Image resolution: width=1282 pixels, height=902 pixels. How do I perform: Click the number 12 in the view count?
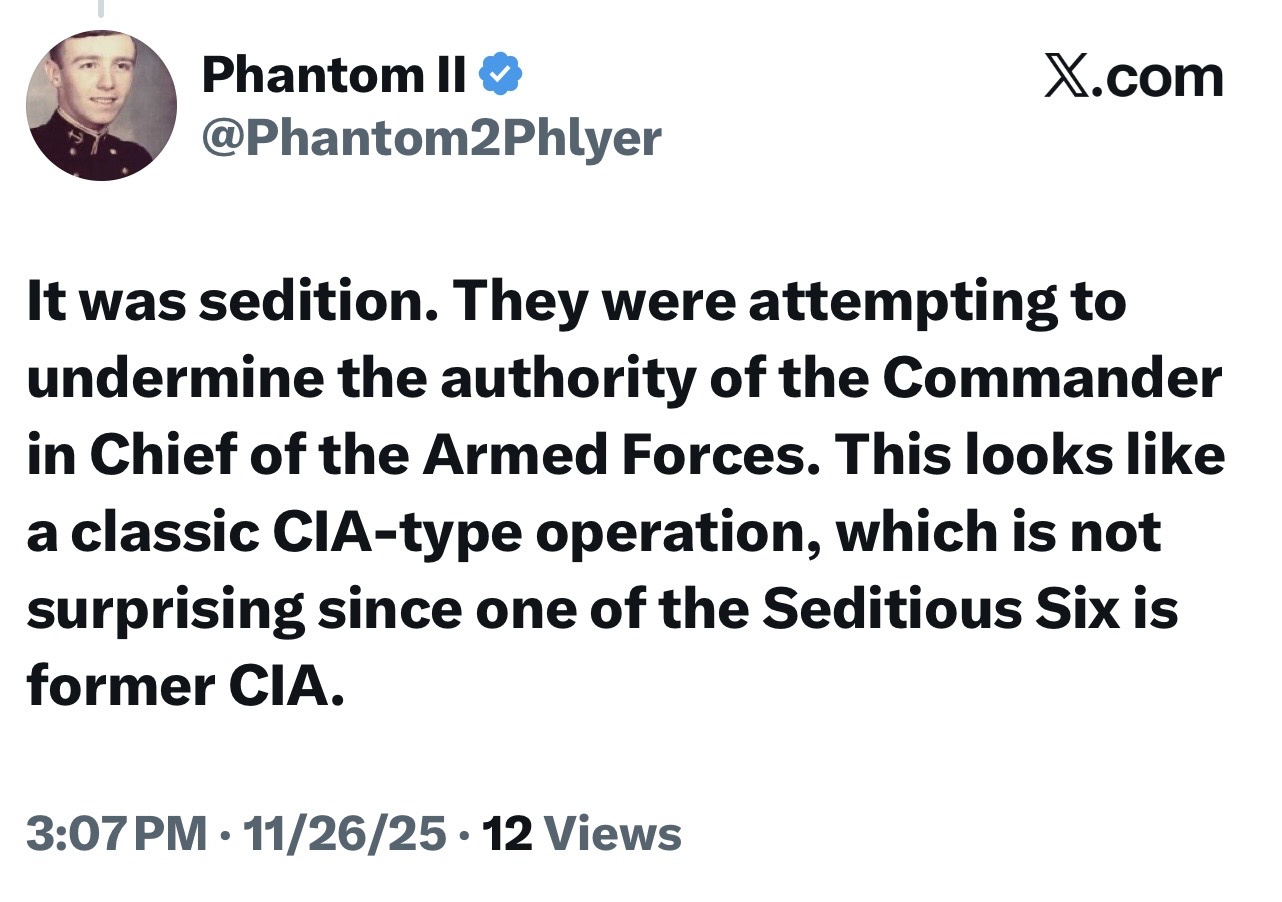507,834
